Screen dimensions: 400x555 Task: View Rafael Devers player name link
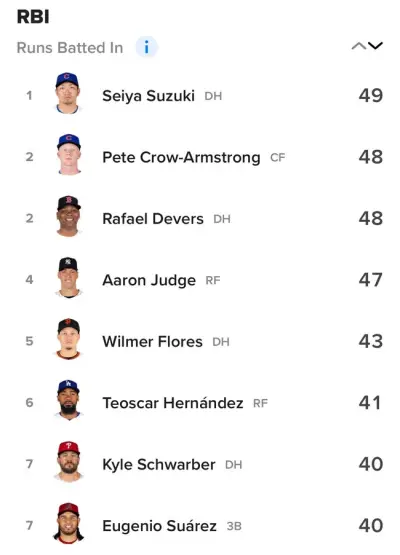tap(153, 219)
